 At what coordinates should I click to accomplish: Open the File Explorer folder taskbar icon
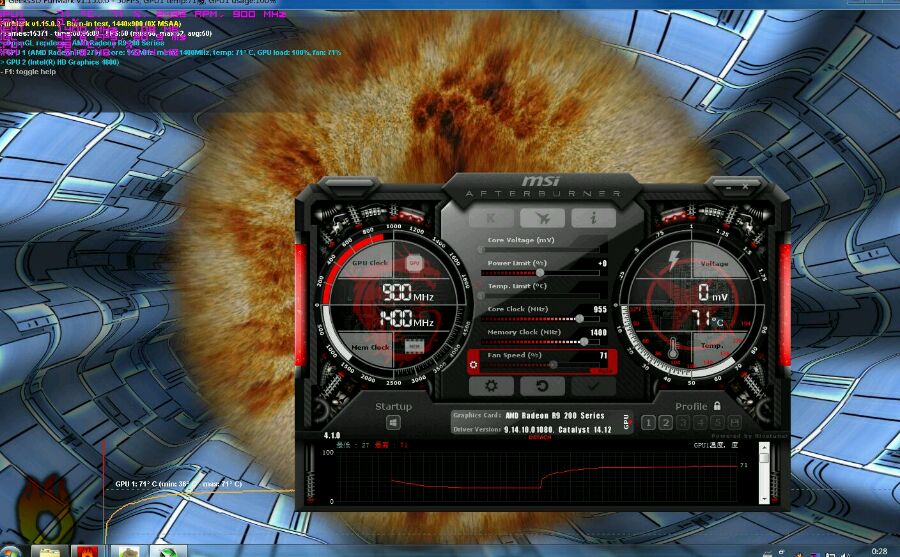pyautogui.click(x=49, y=552)
